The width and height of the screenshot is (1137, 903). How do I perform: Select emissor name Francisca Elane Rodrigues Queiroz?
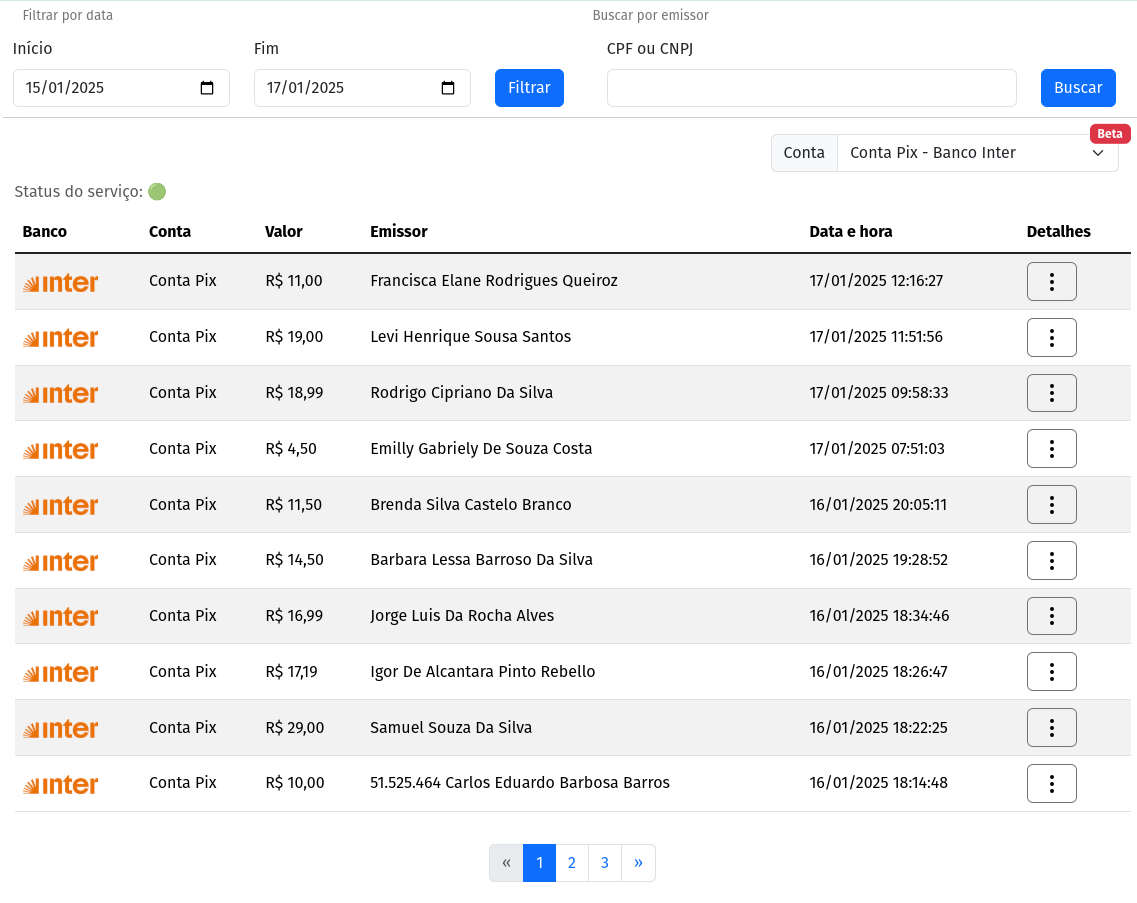(494, 281)
